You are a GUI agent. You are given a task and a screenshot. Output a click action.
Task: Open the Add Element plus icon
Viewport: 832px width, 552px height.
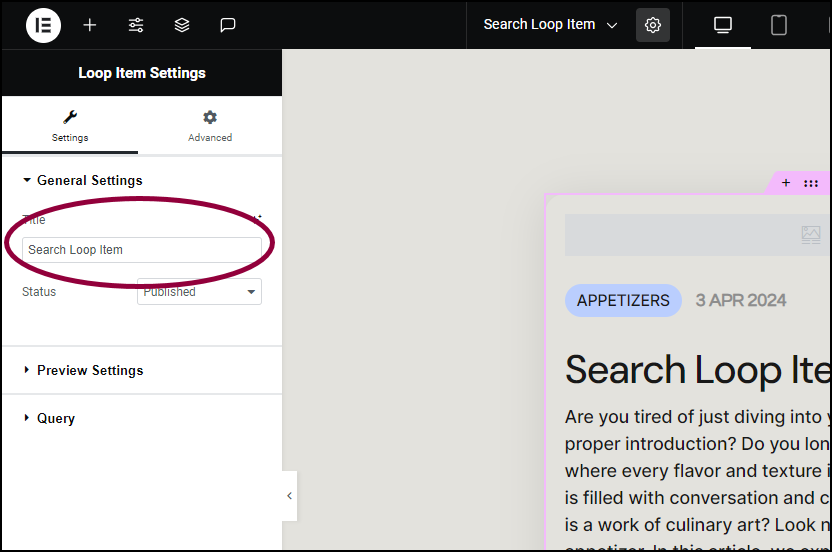click(x=90, y=25)
